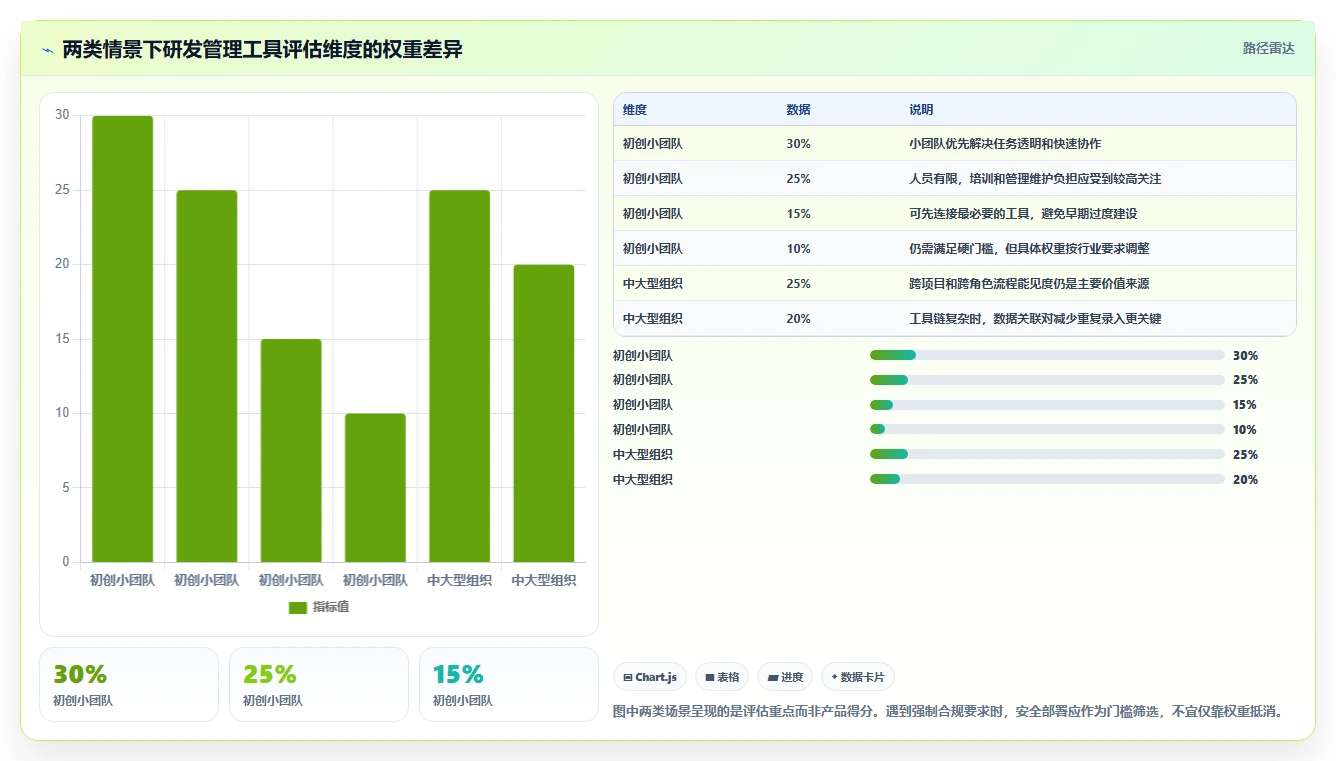Select the 进度 chip
The image size is (1336, 761).
tap(785, 677)
